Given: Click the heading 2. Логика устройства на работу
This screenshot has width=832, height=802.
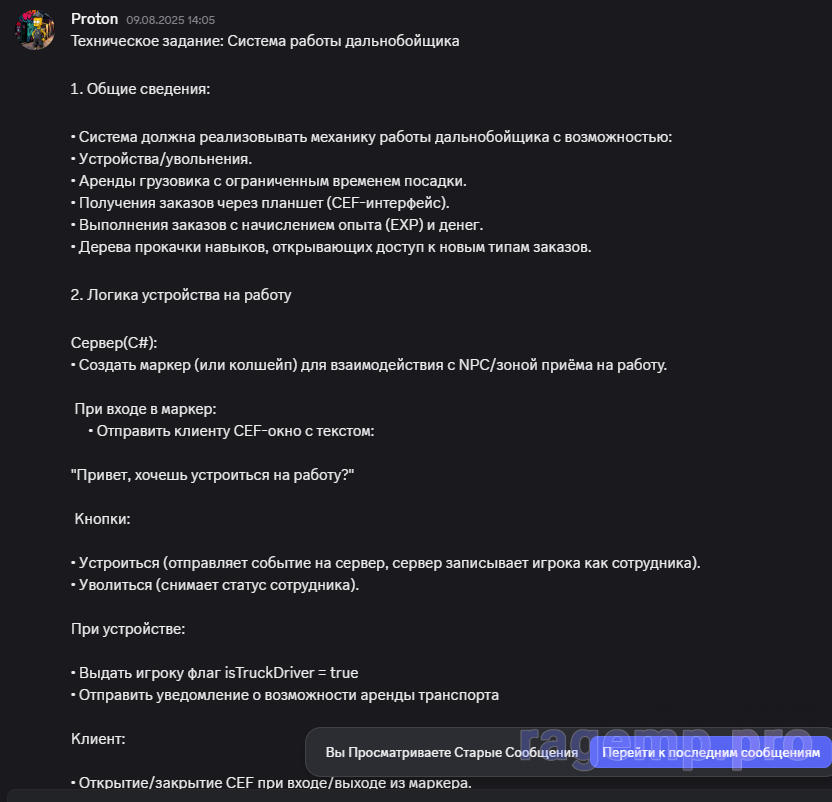Looking at the screenshot, I should (x=181, y=295).
